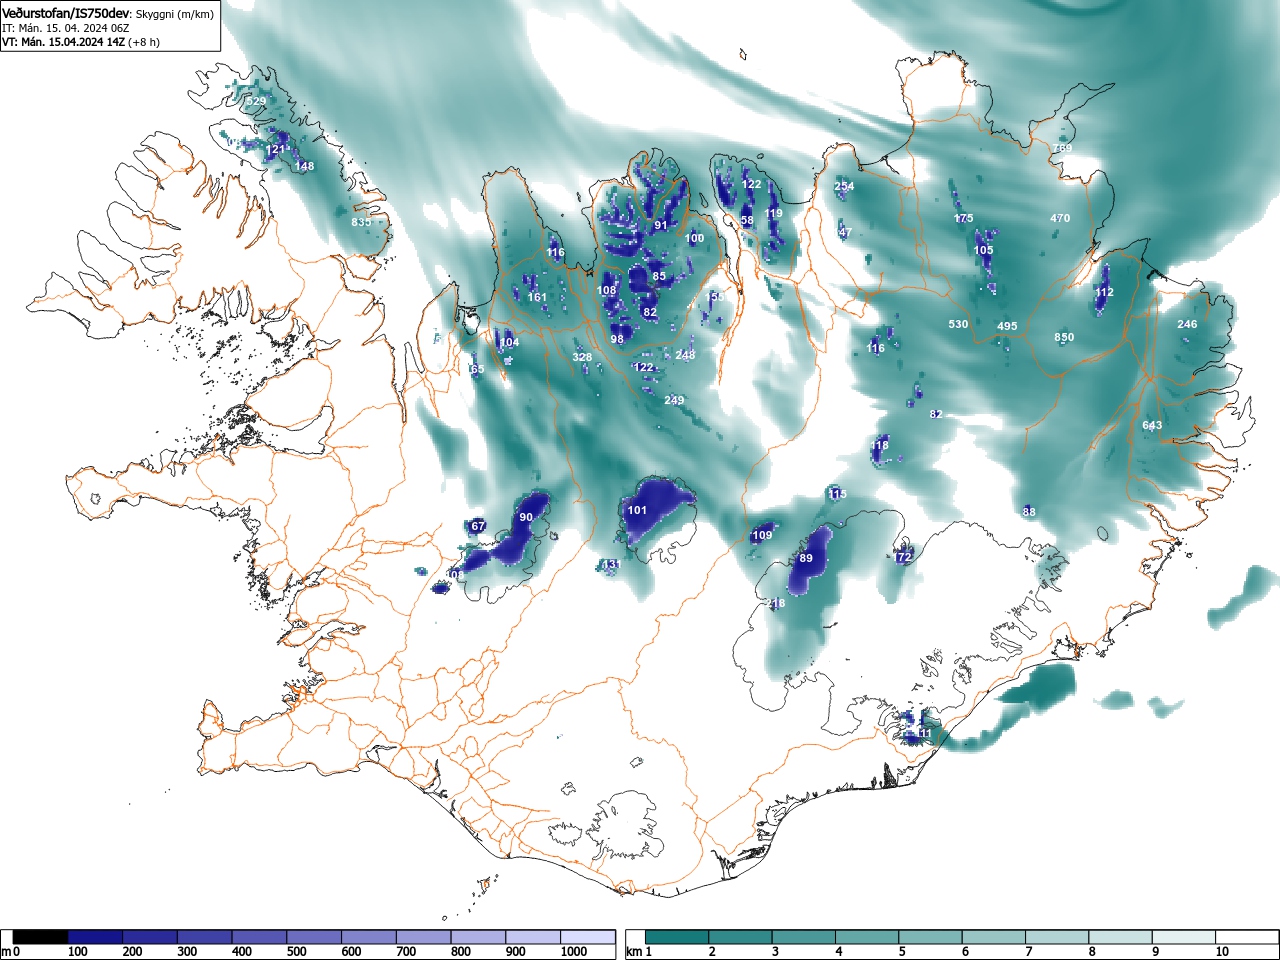Viewport: 1280px width, 960px height.
Task: Click the visibility value '850' on the map
Action: pyautogui.click(x=1064, y=337)
